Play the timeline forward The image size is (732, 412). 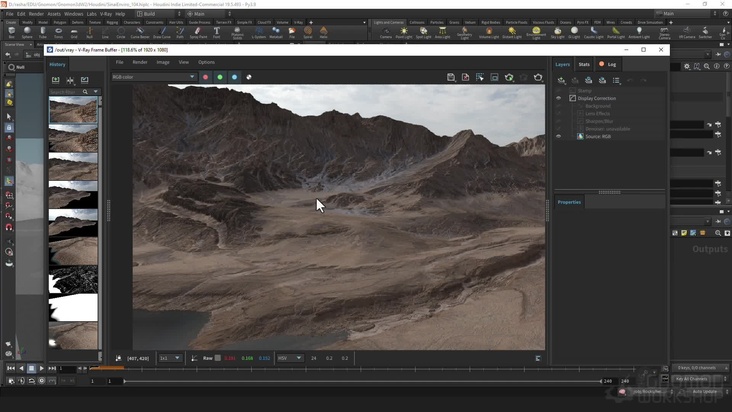pyautogui.click(x=42, y=369)
